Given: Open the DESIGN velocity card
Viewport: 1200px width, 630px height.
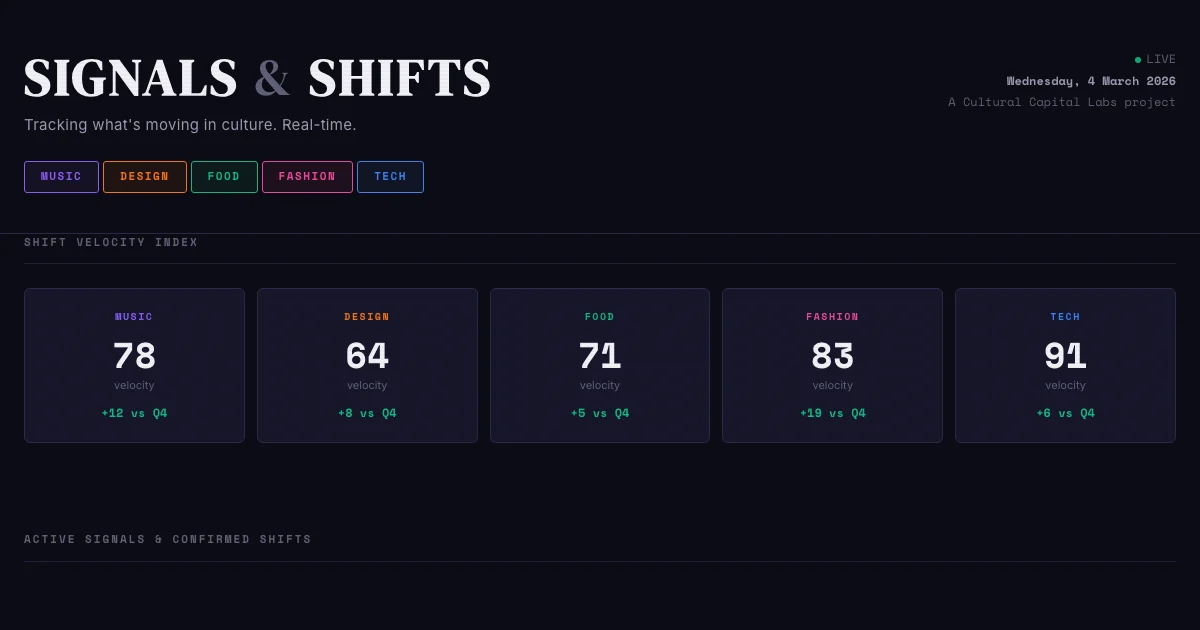Looking at the screenshot, I should tap(367, 365).
